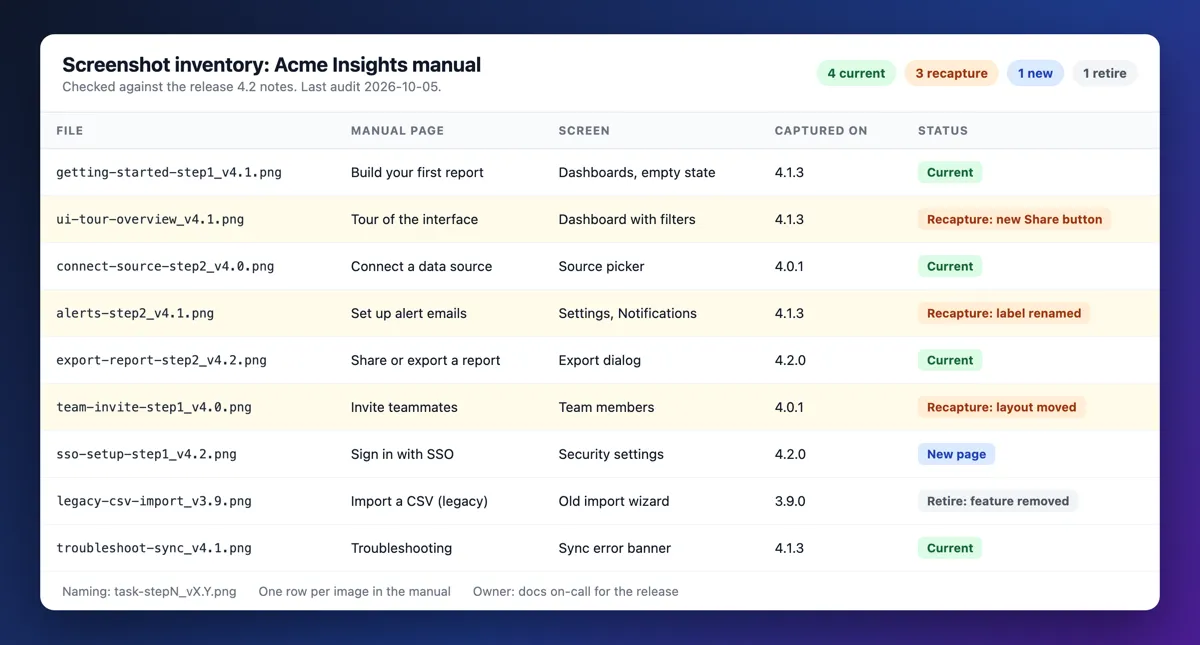Image resolution: width=1200 pixels, height=645 pixels.
Task: Click 'Import a CSV (legacy)' cell
Action: tap(419, 501)
